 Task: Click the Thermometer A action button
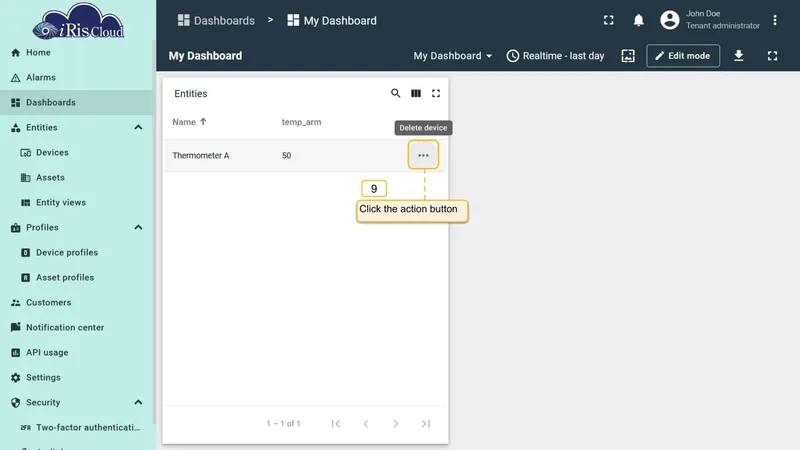(x=423, y=155)
